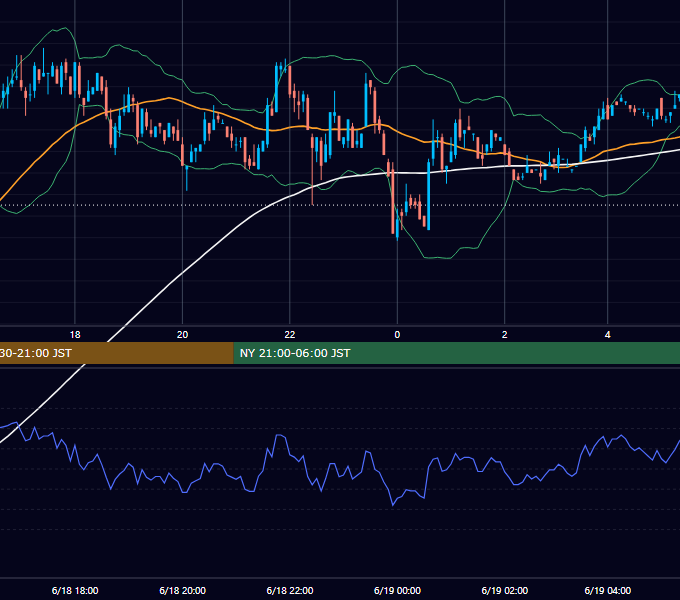The height and width of the screenshot is (600, 680).
Task: Click the 6/18 22:00 date label
Action: point(290,590)
